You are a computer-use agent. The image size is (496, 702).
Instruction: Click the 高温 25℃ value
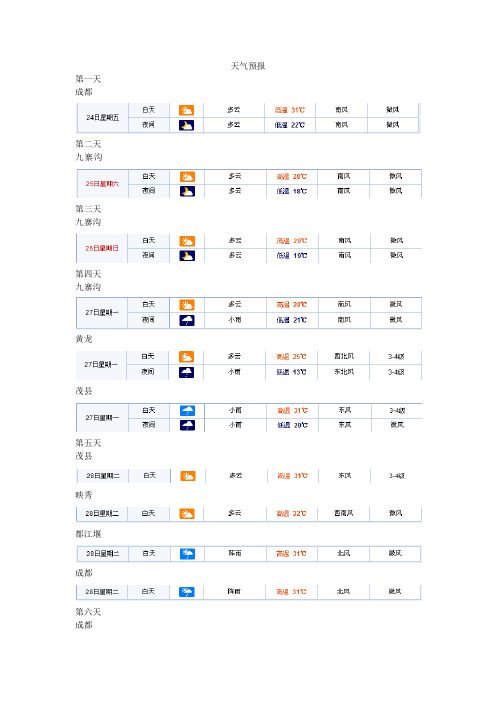click(291, 357)
